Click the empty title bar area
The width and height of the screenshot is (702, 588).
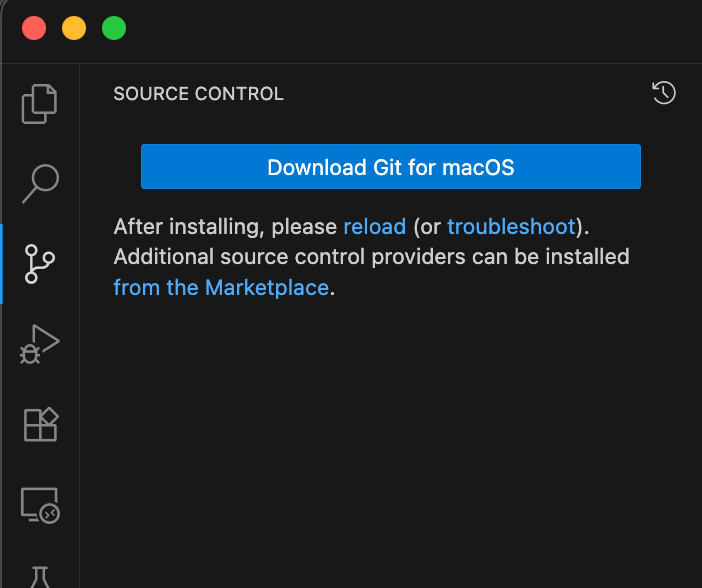coord(400,28)
